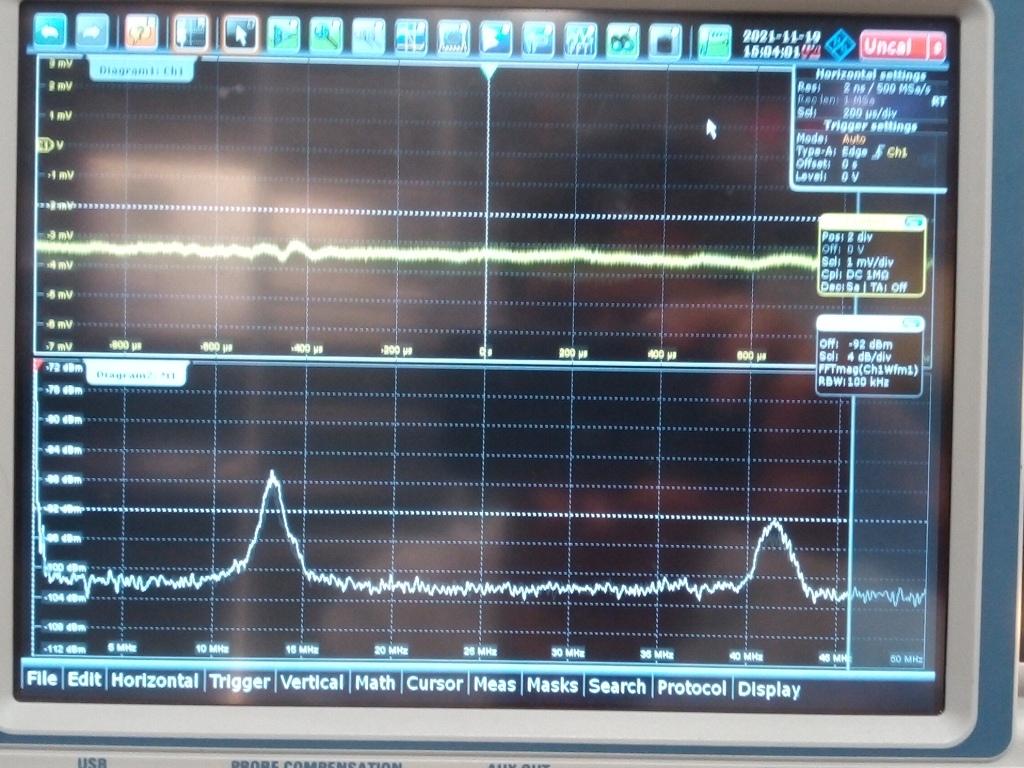
Task: Click the '2 ns / 500 MSa/s' resolution value
Action: 886,88
